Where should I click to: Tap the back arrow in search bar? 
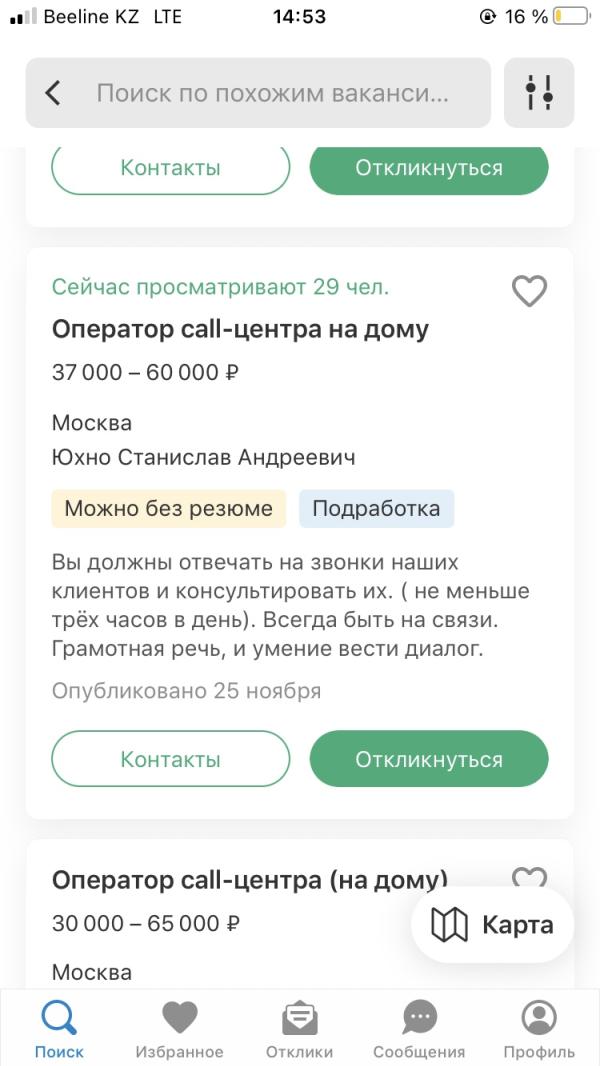[x=53, y=93]
